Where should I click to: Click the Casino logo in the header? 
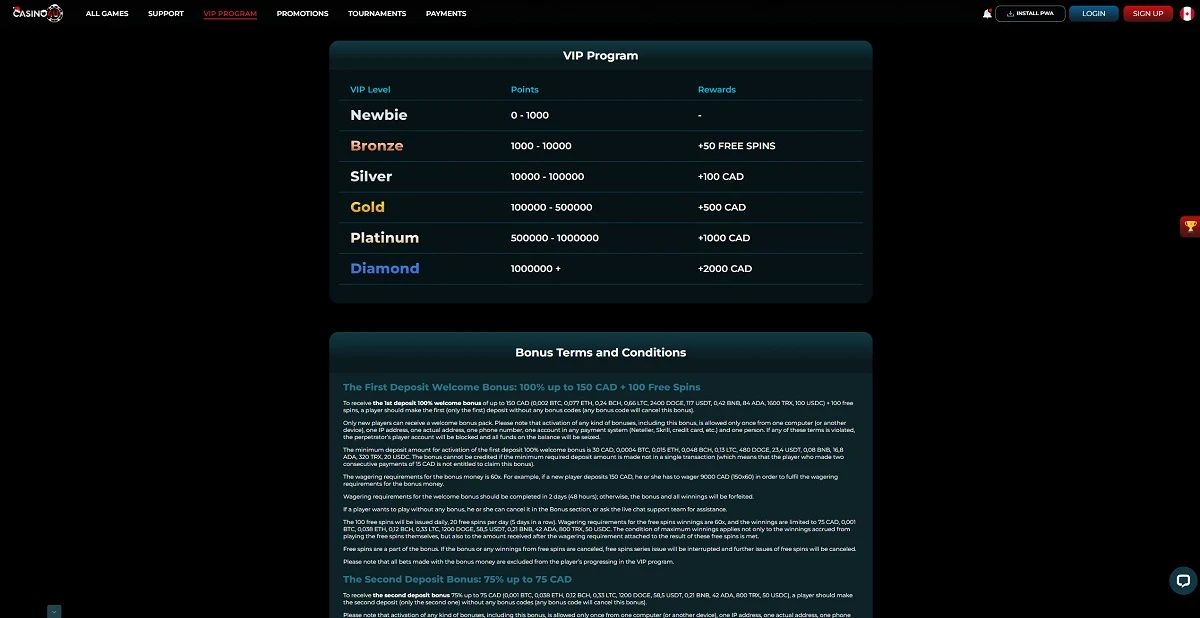click(38, 13)
